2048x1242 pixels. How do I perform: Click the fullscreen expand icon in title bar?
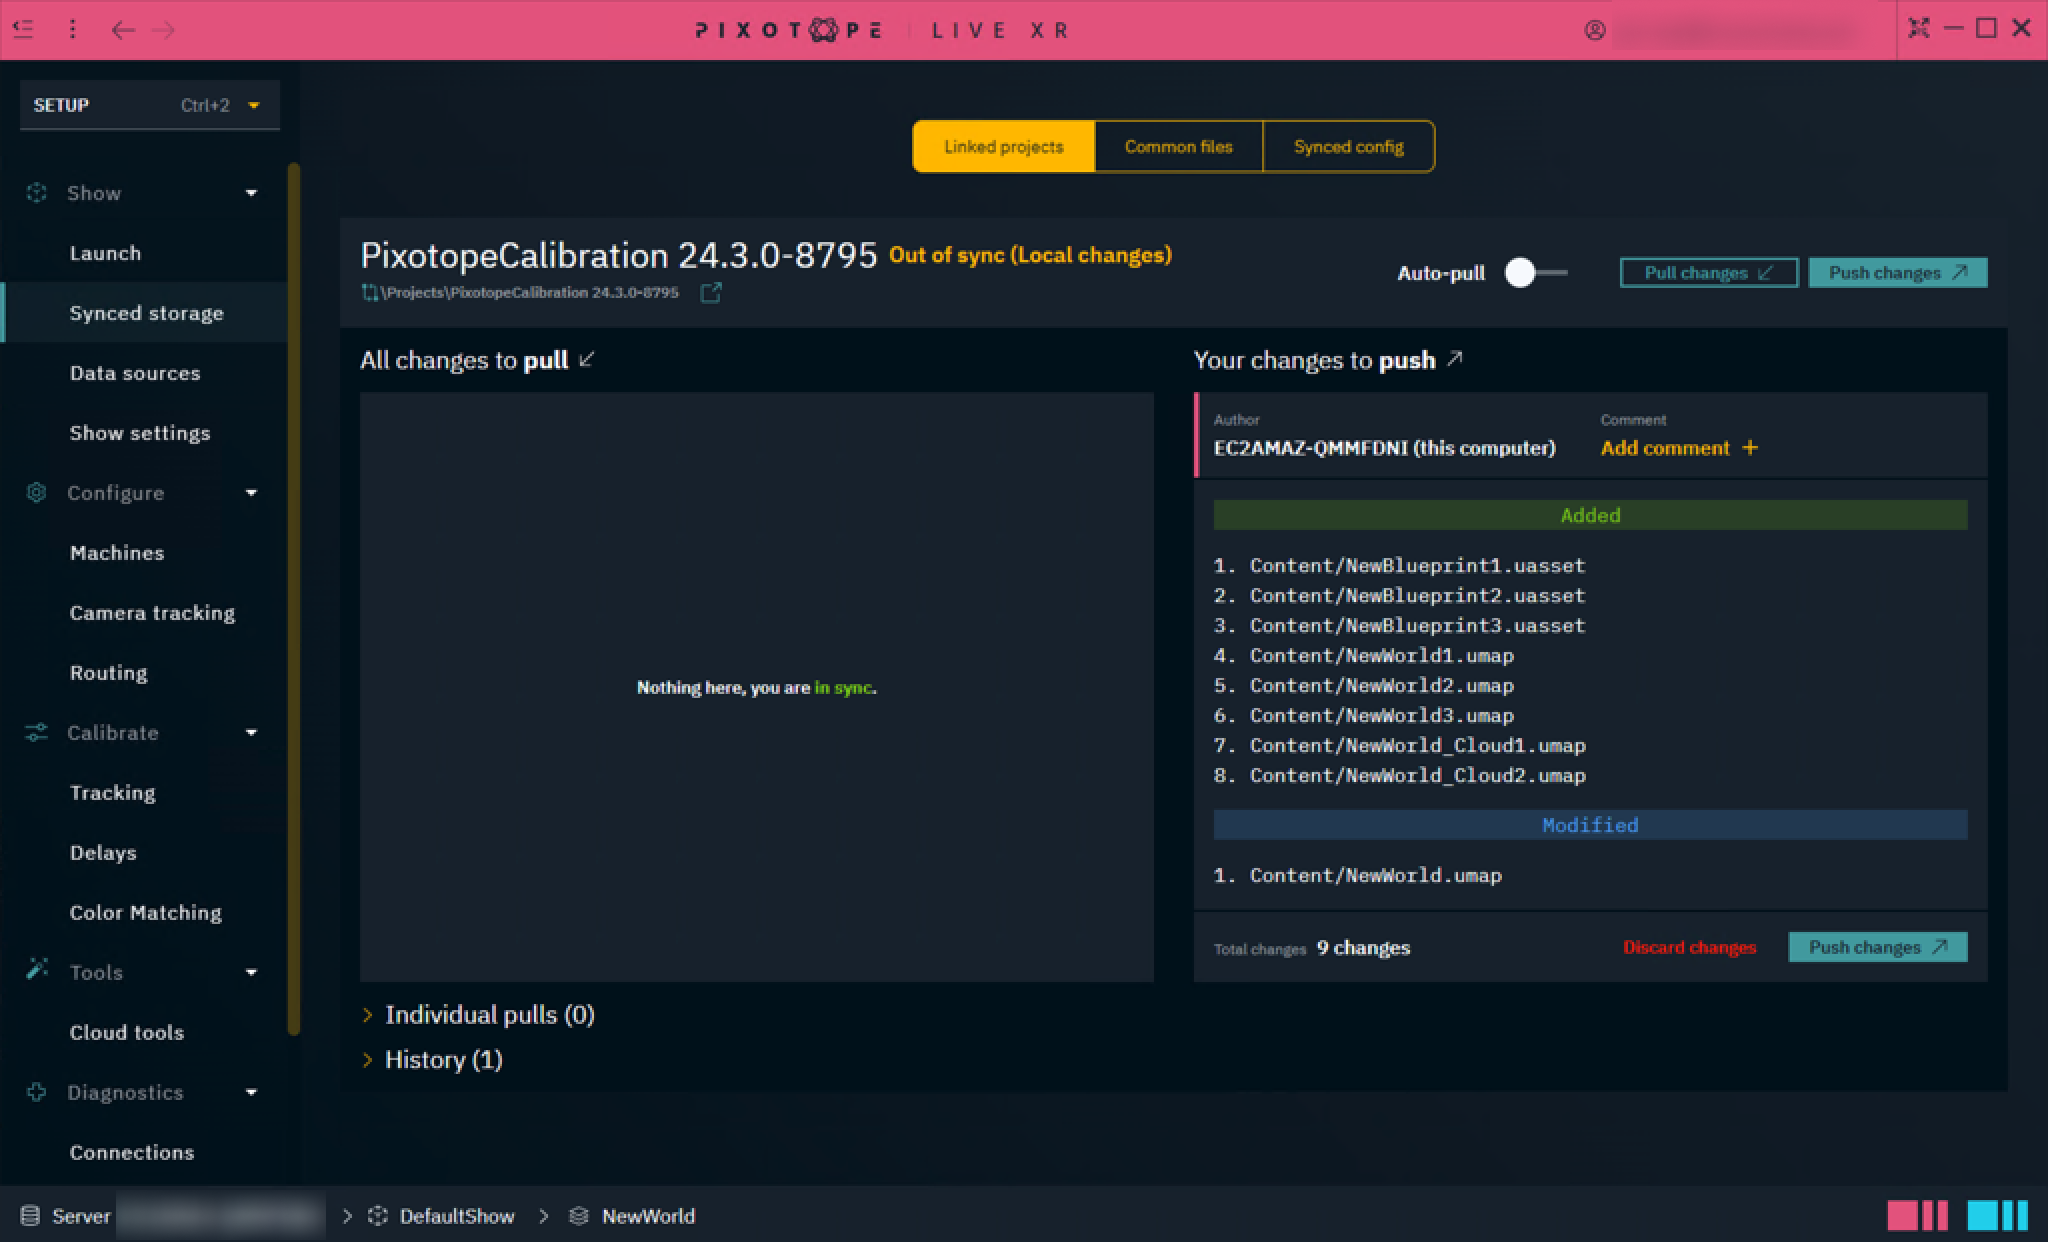point(1918,28)
